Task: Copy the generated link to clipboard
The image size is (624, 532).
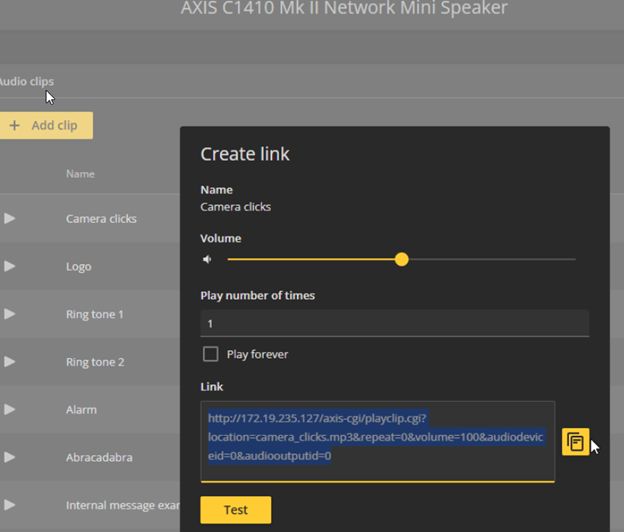Action: (575, 442)
